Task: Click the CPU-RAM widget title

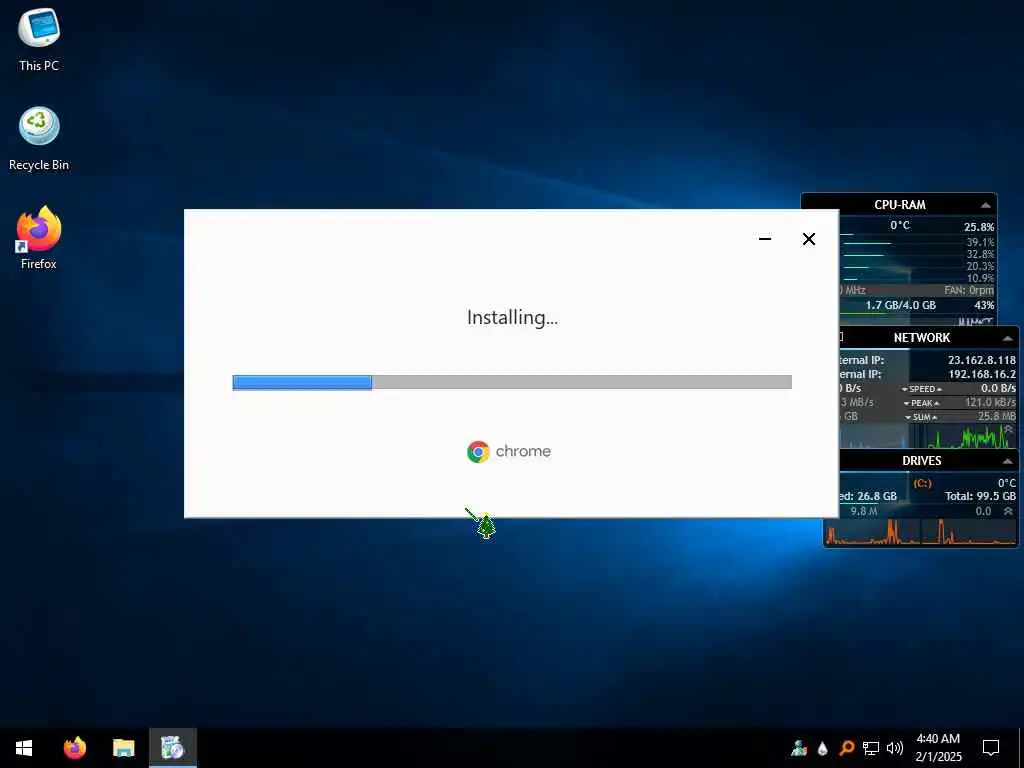Action: click(x=900, y=205)
